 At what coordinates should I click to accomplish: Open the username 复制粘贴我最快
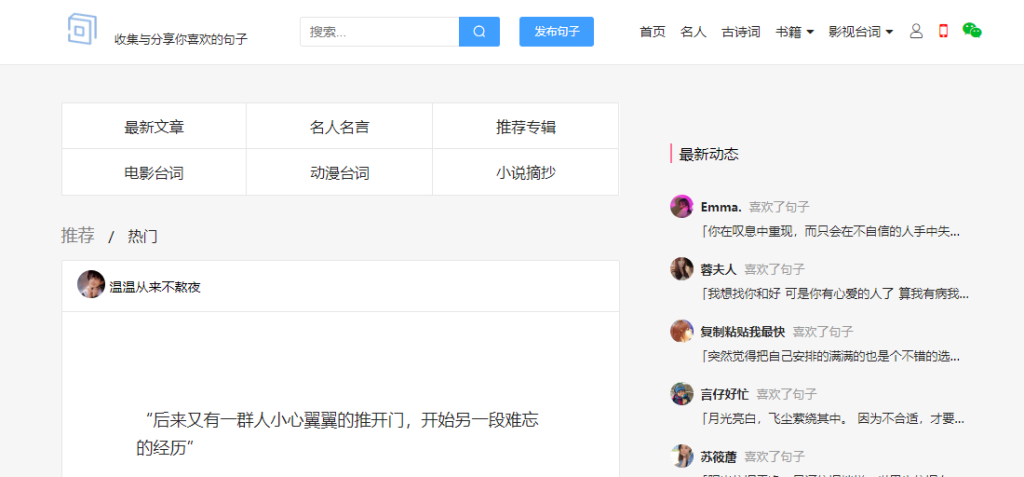(743, 331)
